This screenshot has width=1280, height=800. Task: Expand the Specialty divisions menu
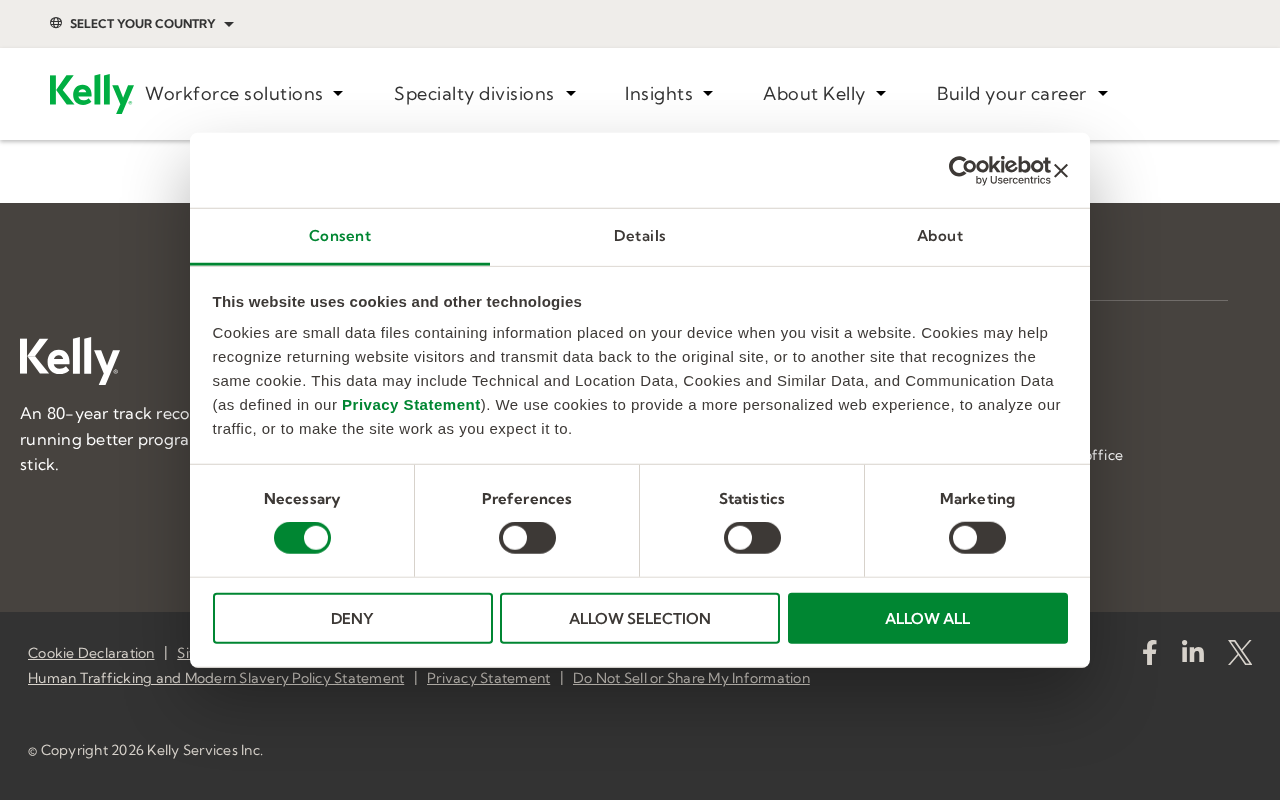click(485, 94)
